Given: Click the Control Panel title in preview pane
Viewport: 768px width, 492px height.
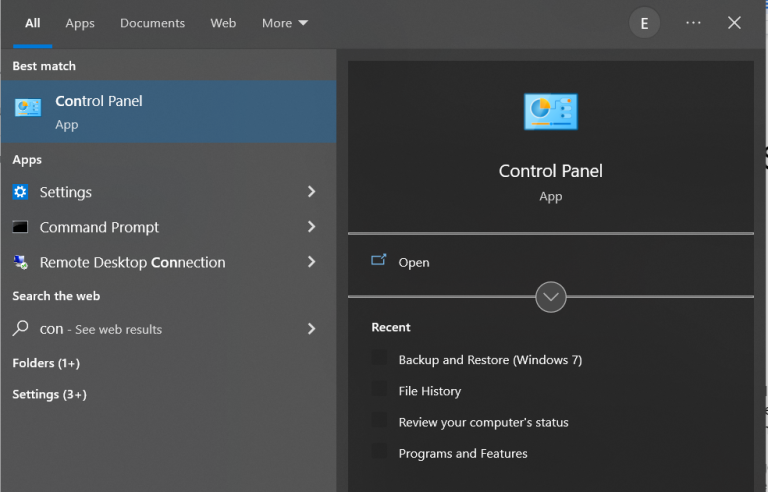Looking at the screenshot, I should (x=551, y=171).
